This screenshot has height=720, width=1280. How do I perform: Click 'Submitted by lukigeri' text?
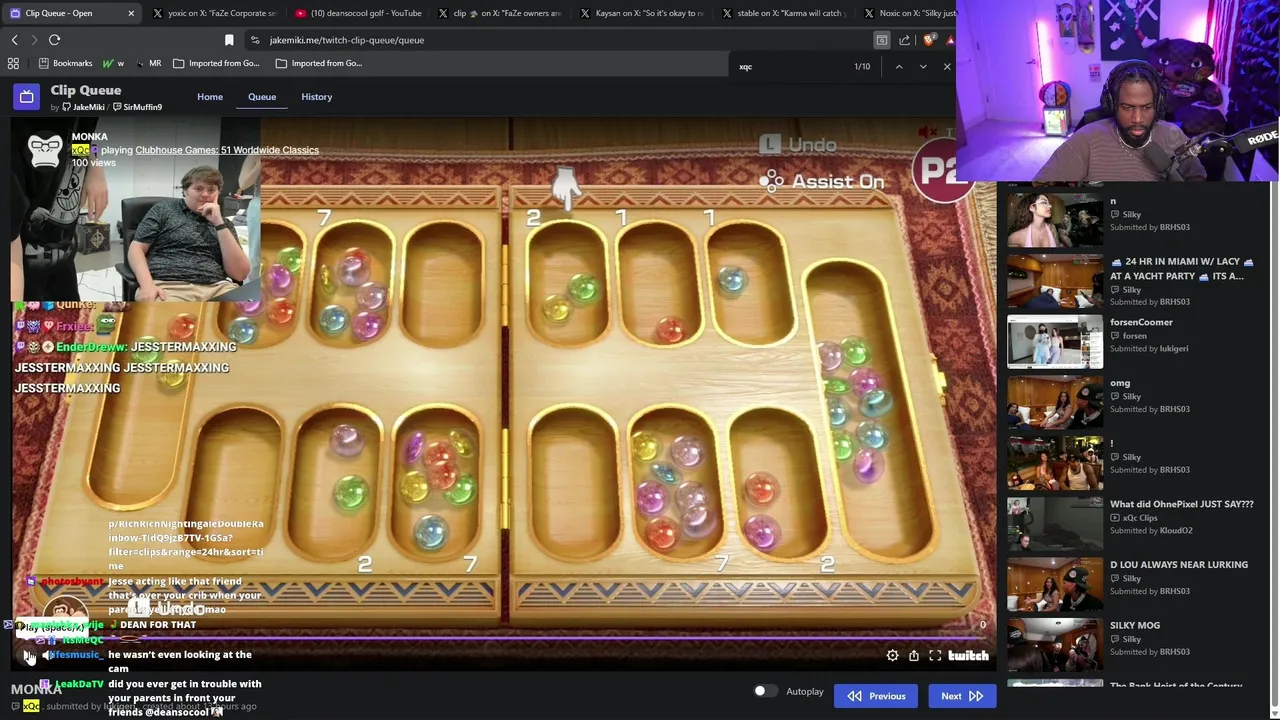[1149, 349]
